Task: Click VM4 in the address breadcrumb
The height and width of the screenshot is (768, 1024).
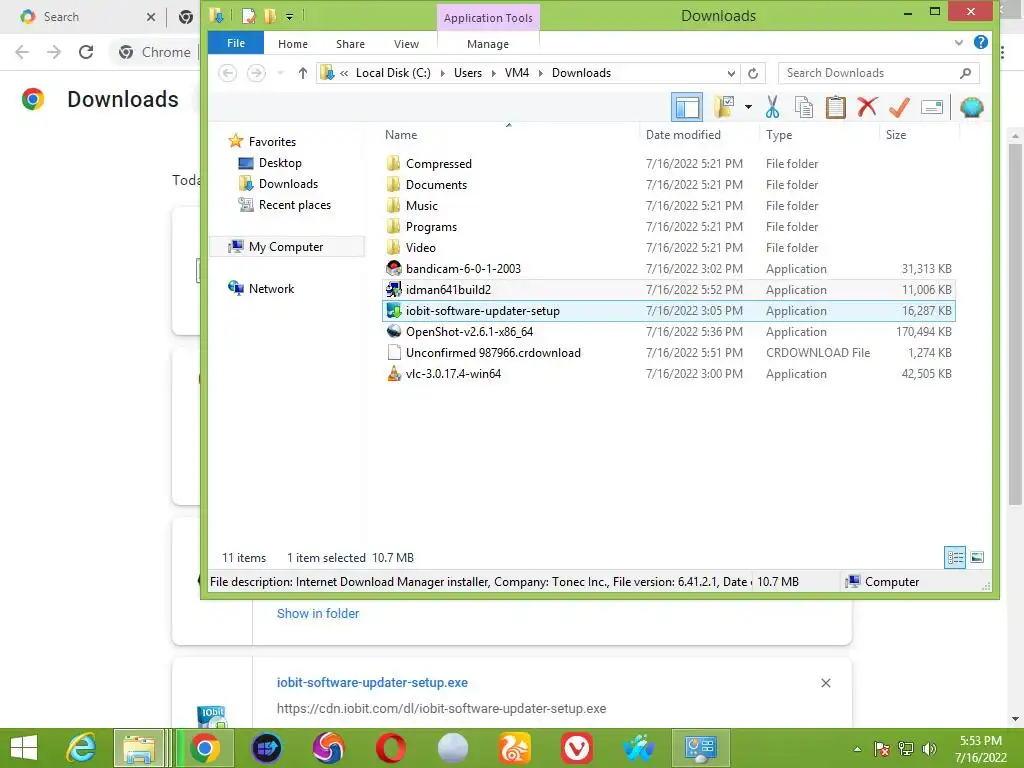Action: click(x=517, y=73)
